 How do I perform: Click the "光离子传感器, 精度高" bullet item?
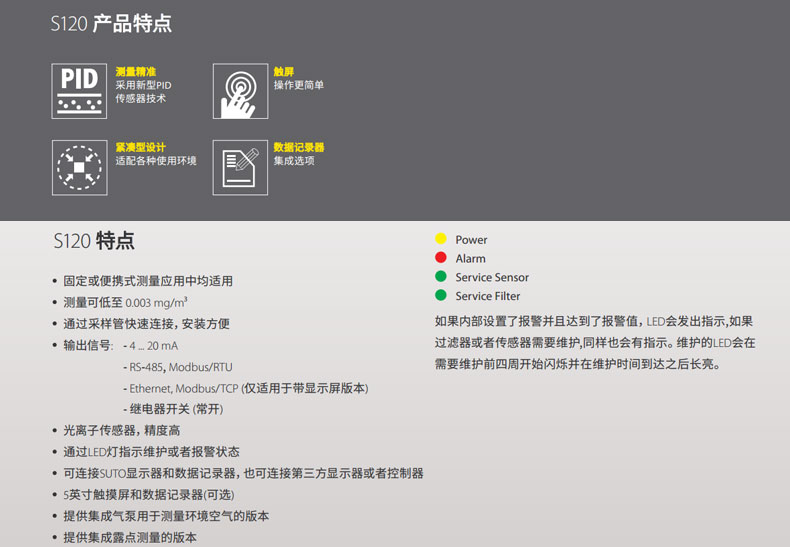tap(121, 430)
